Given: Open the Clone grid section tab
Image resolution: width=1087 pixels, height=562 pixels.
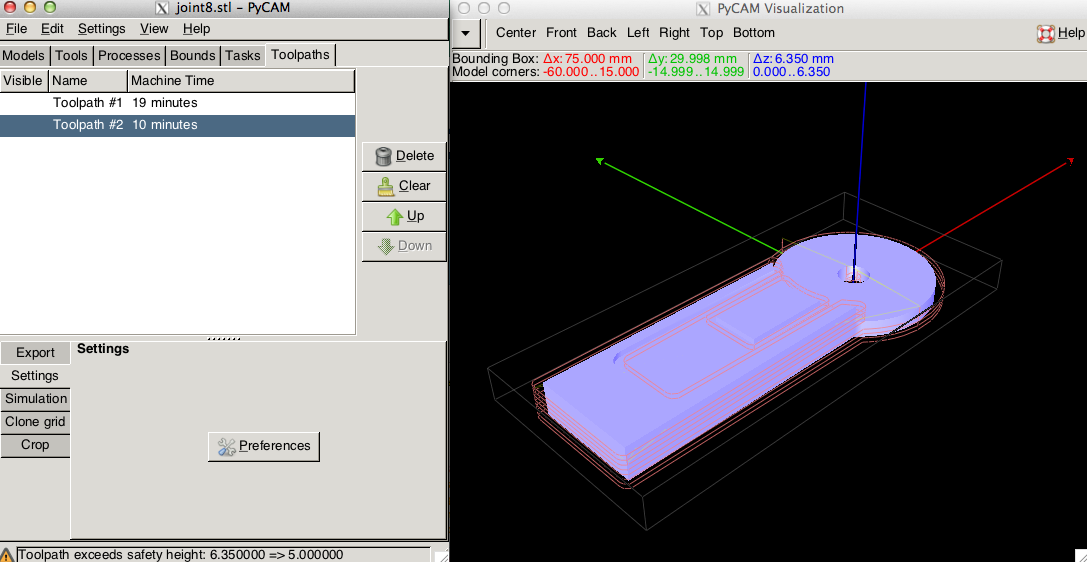Looking at the screenshot, I should pos(35,421).
